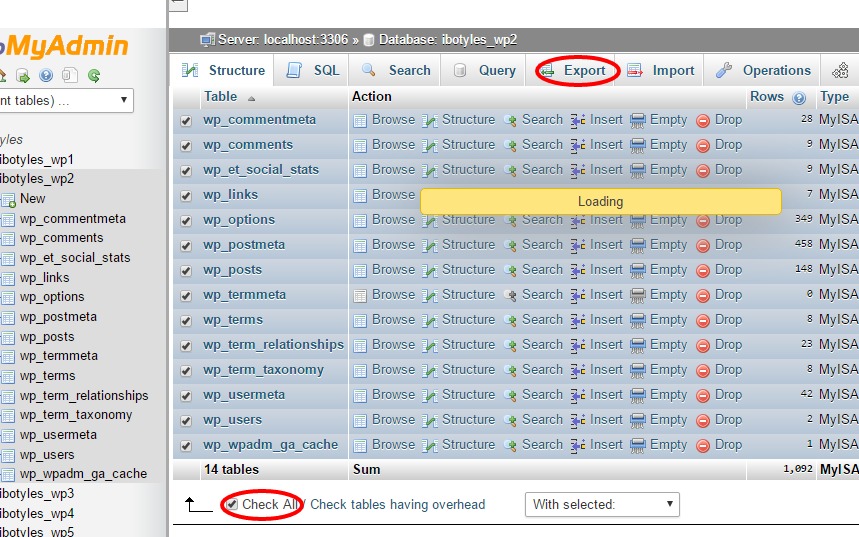Click table icon beside wp_posts in sidebar
This screenshot has height=537, width=859.
[x=8, y=338]
